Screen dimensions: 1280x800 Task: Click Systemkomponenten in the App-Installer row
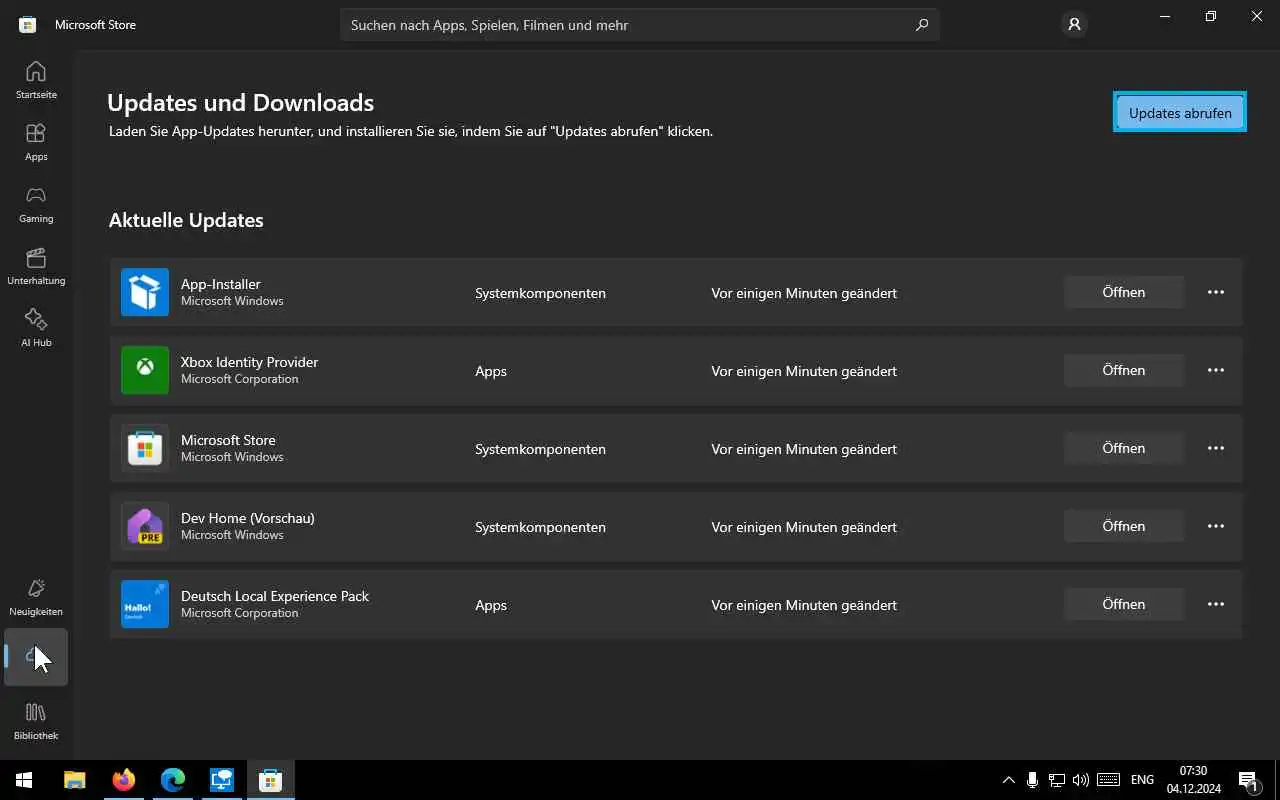point(540,293)
